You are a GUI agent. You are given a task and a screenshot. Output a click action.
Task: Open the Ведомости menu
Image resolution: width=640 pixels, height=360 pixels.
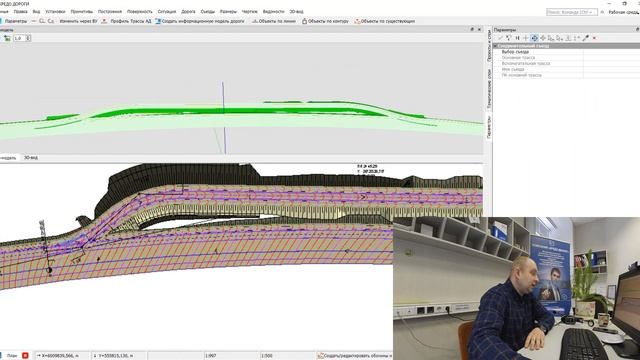click(x=273, y=12)
